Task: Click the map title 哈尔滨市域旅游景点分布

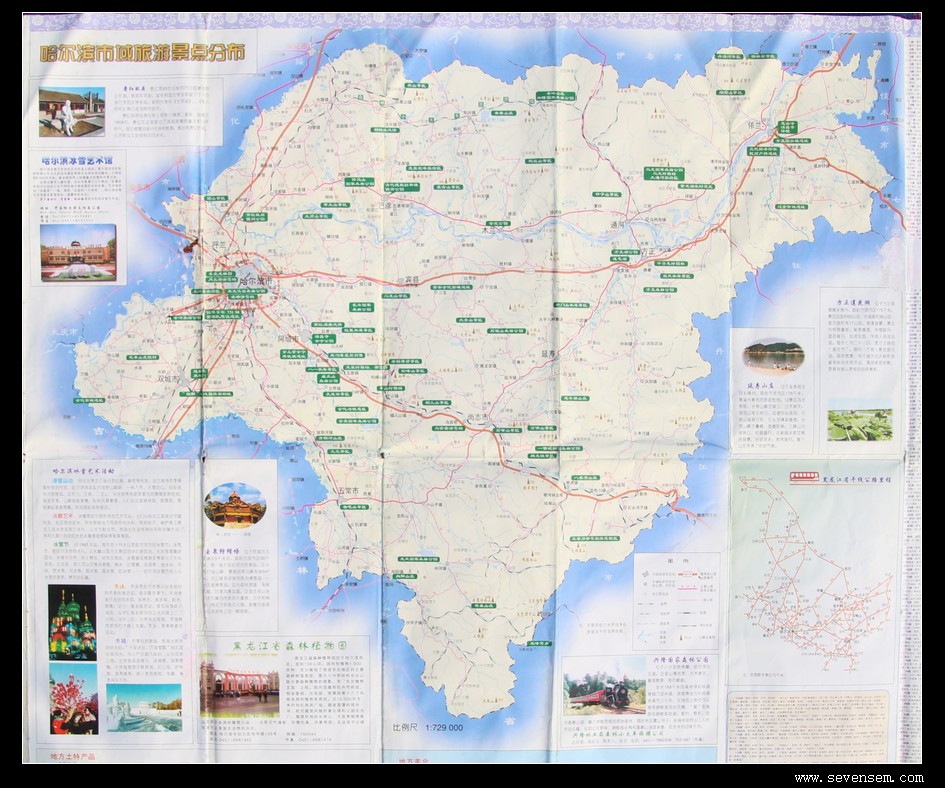Action: 142,52
